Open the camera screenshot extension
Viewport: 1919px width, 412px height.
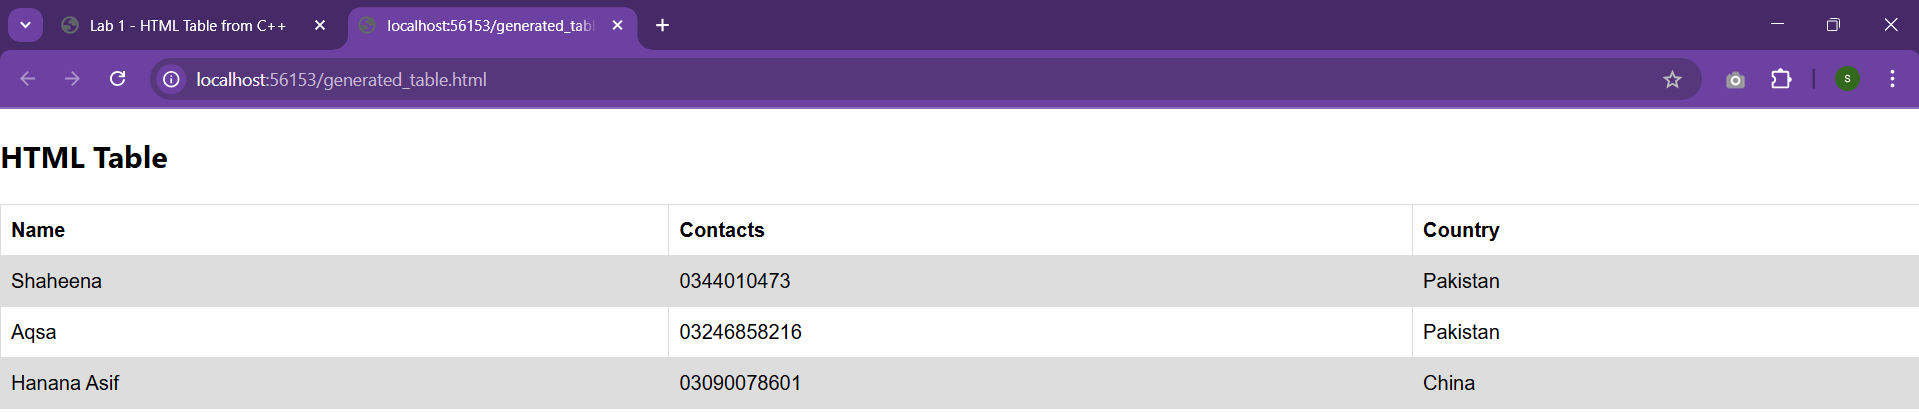(x=1735, y=79)
